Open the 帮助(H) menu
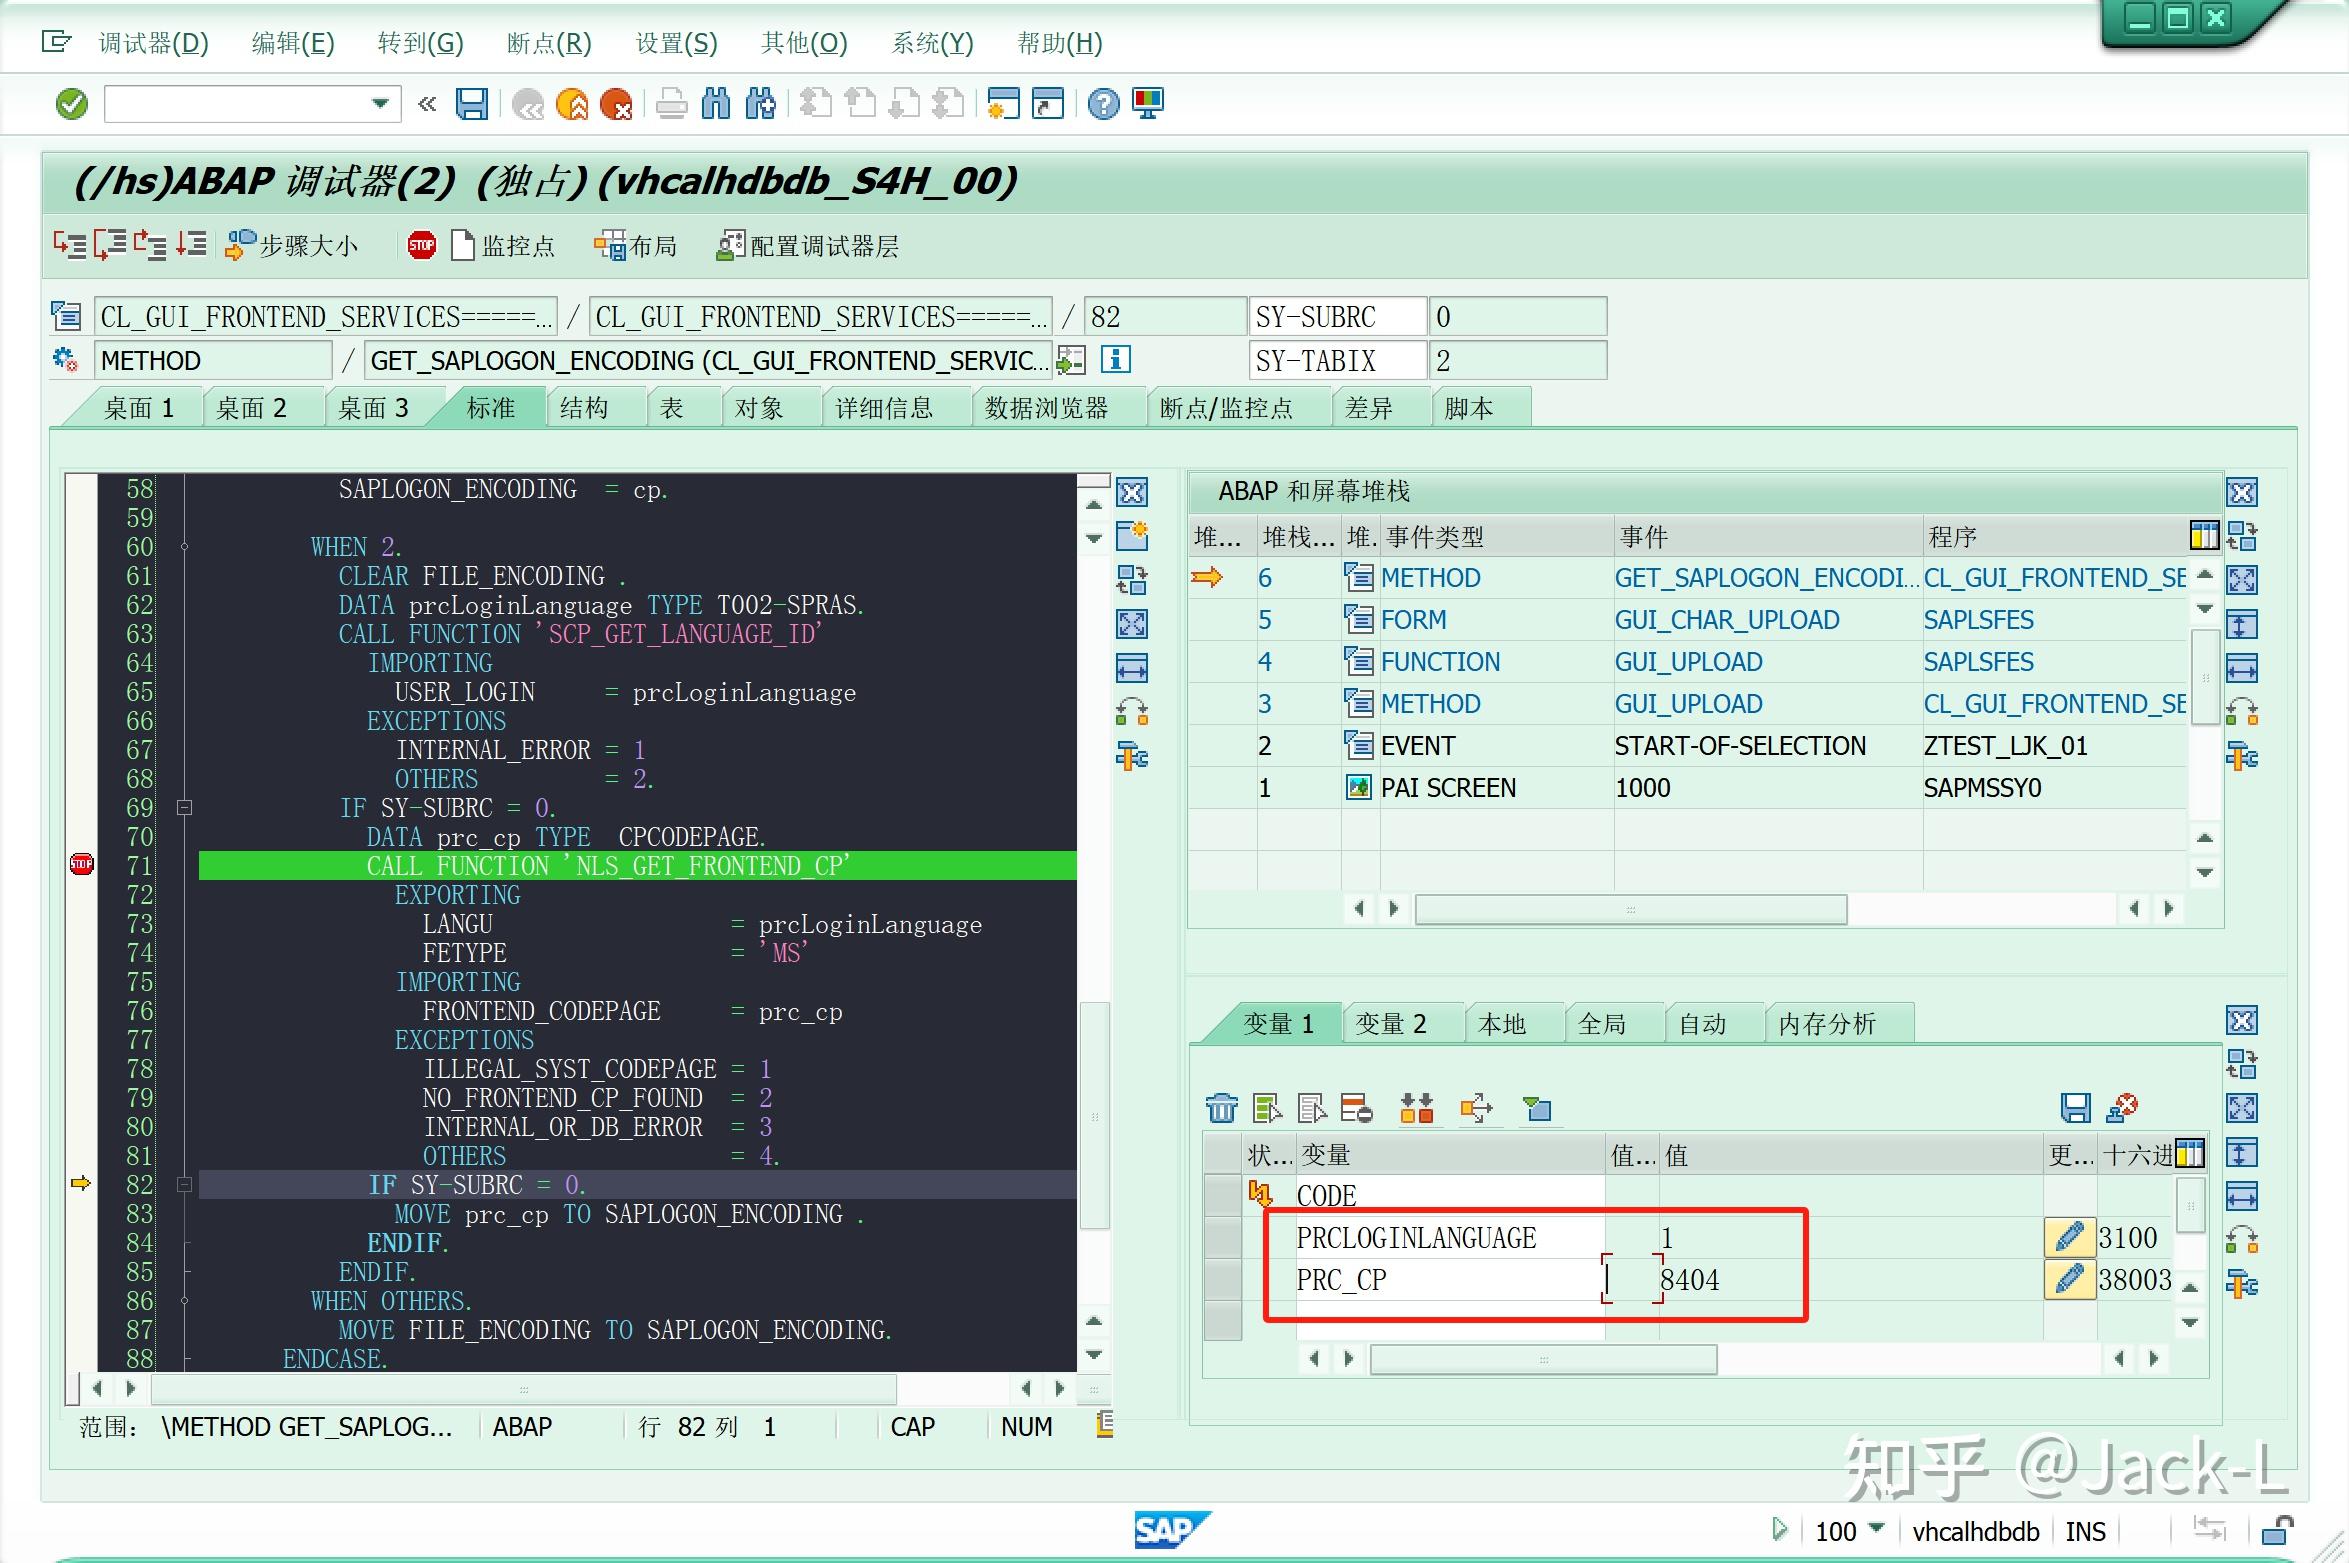 click(1060, 43)
